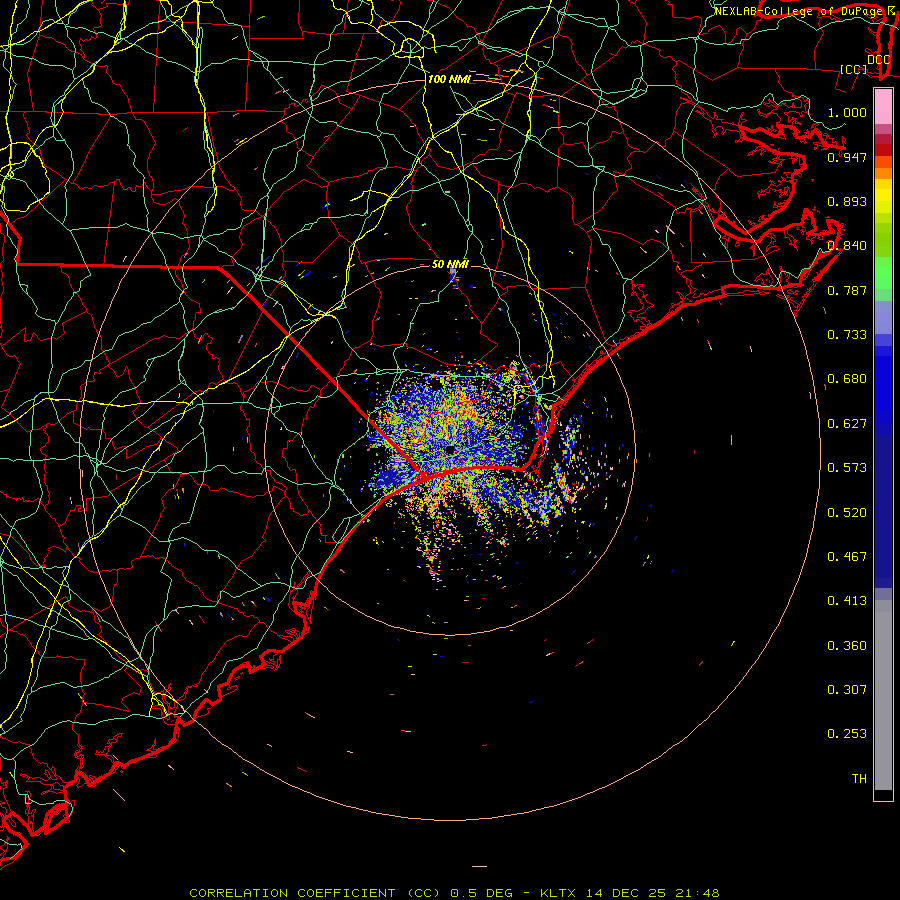Screen dimensions: 900x900
Task: Click the 100 NMI range ring label
Action: [449, 79]
